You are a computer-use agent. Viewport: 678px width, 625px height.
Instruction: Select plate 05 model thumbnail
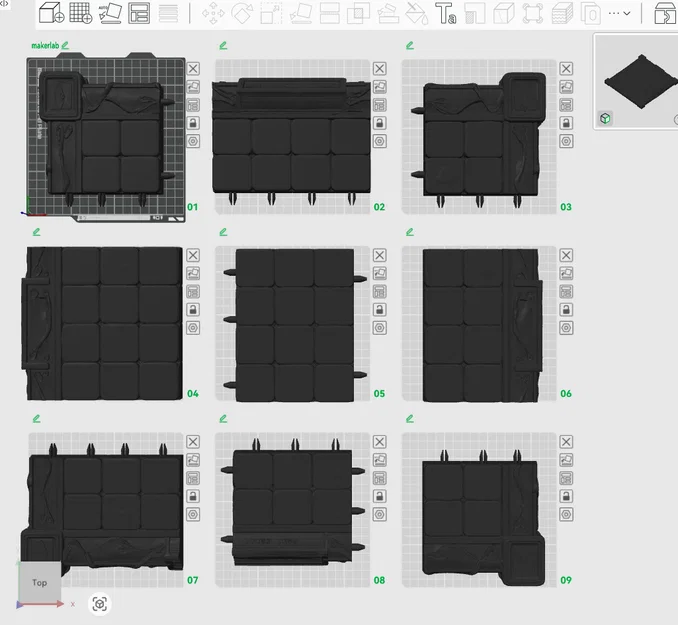[295, 324]
